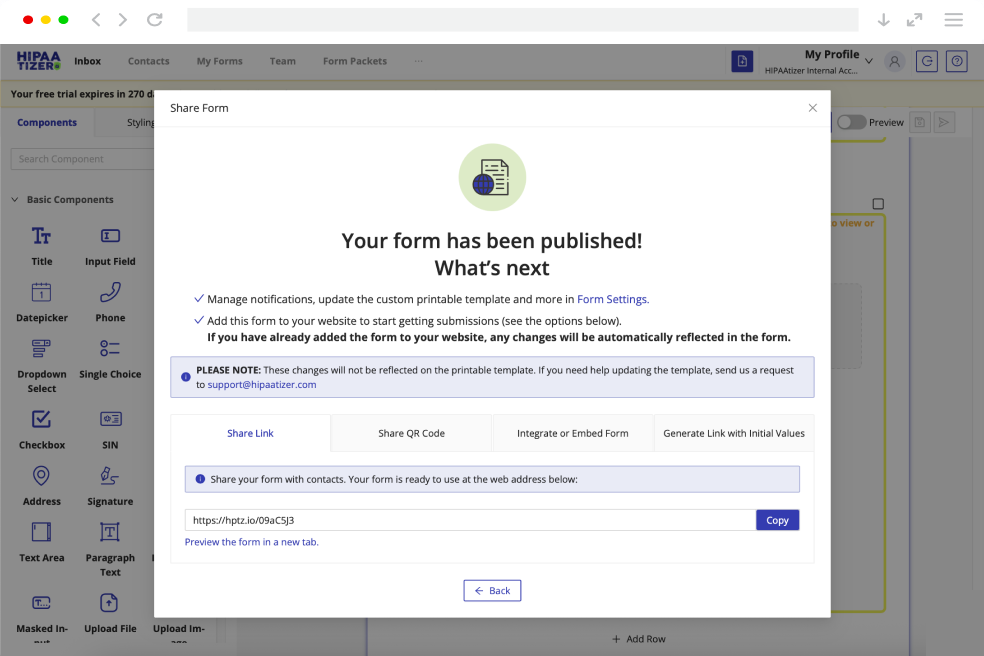Open Form Settings from the published dialog
984x656 pixels.
coord(615,299)
